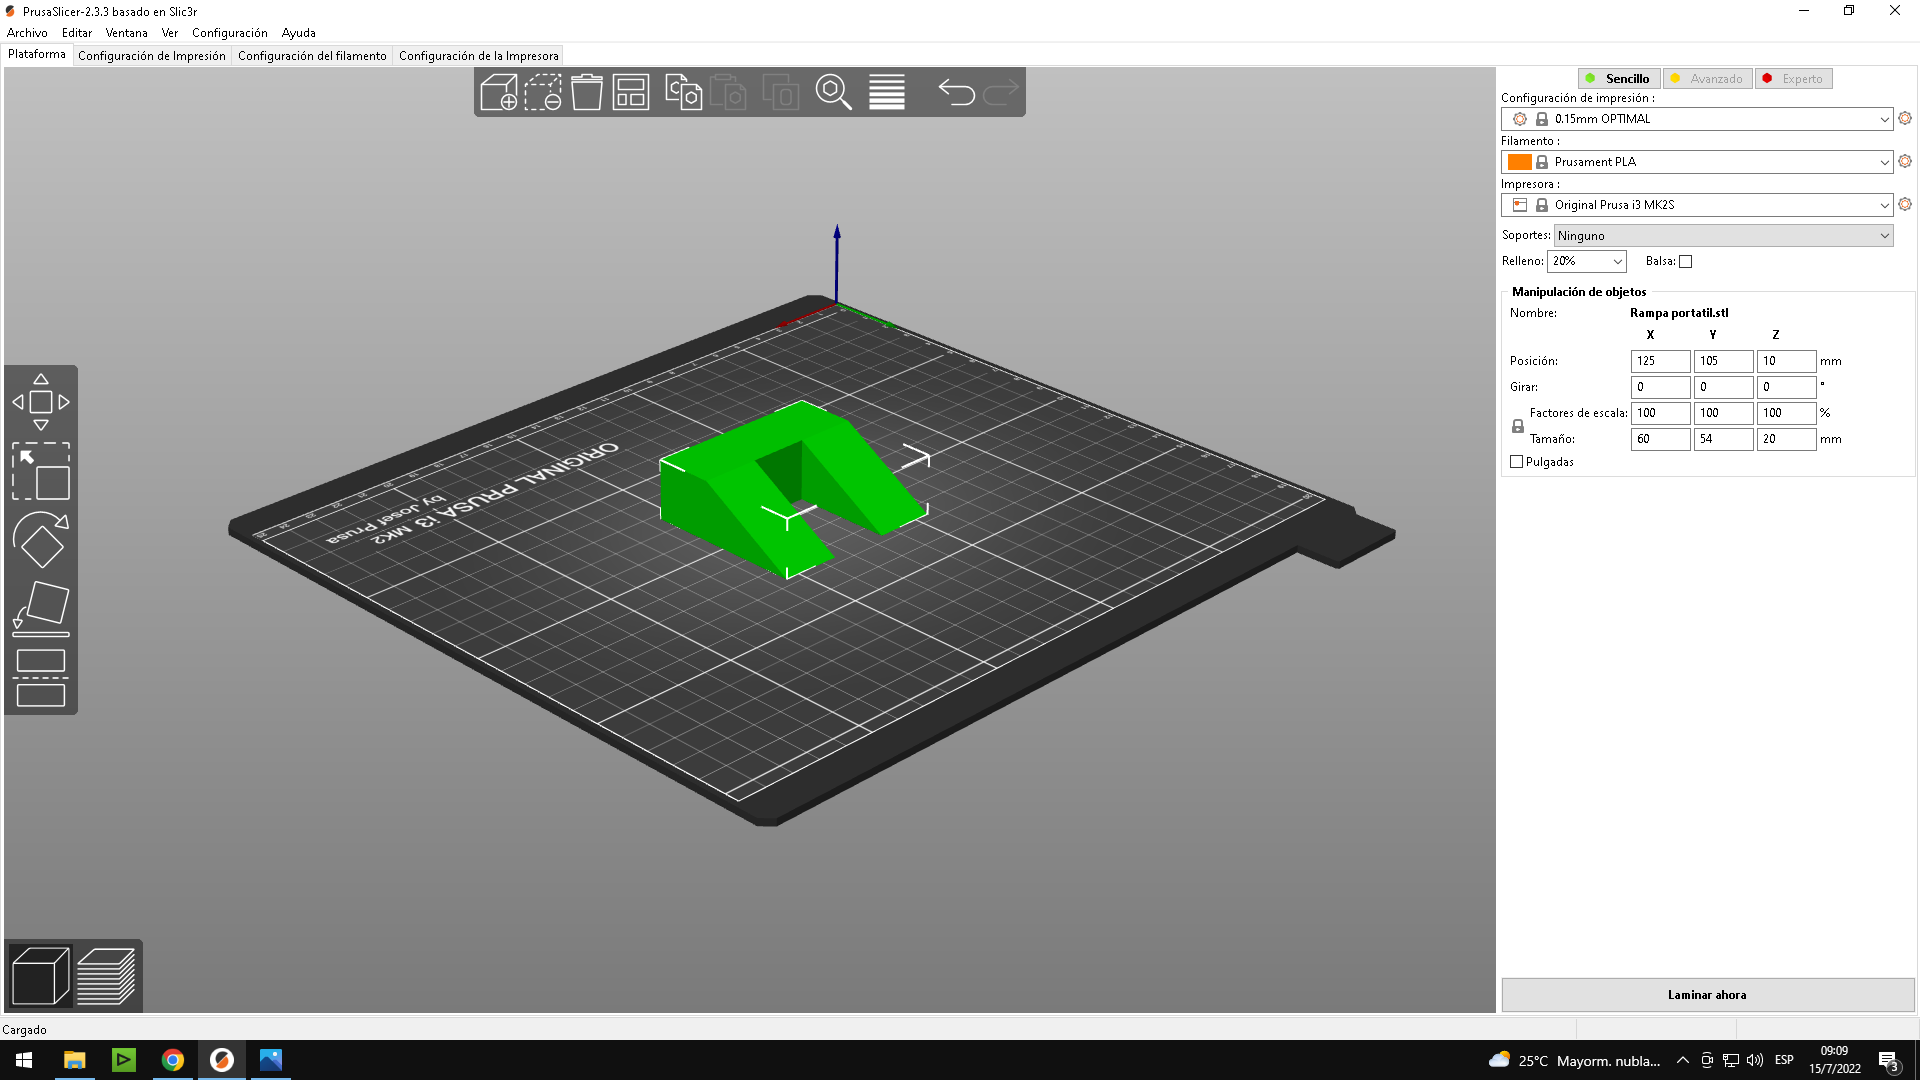Click the Posición Z field
This screenshot has width=1920, height=1080.
[x=1786, y=361]
